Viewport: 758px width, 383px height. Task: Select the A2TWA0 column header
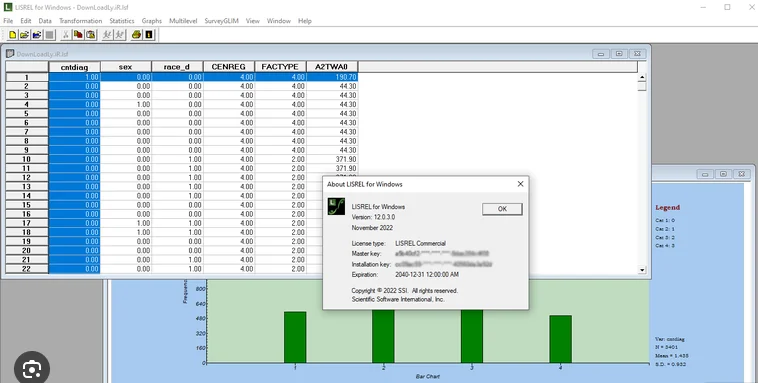[332, 67]
